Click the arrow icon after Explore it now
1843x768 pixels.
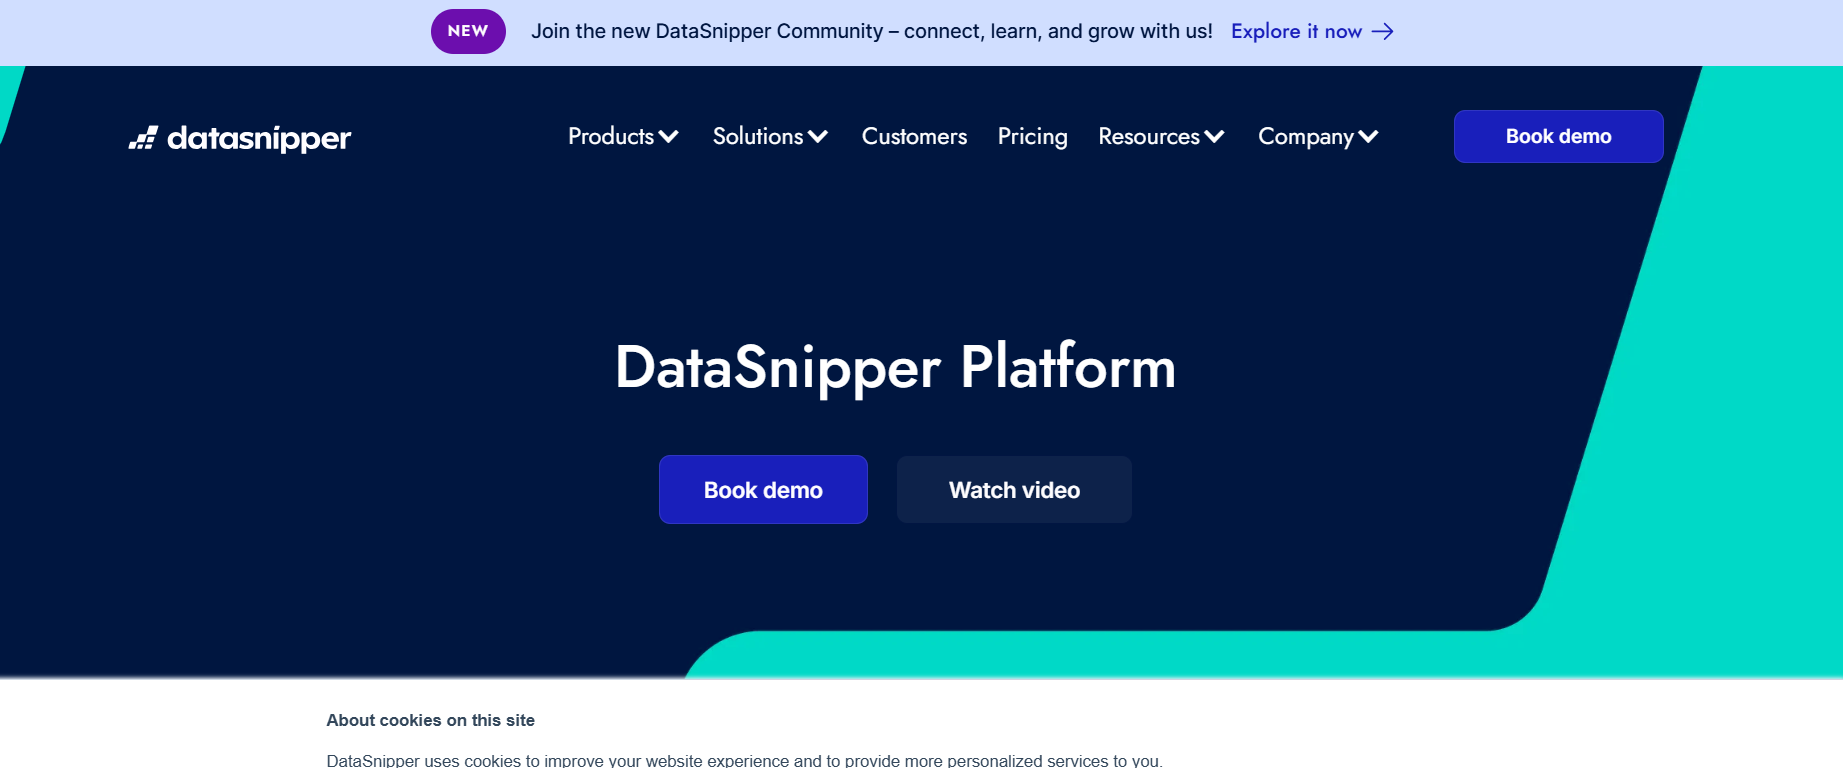point(1382,32)
